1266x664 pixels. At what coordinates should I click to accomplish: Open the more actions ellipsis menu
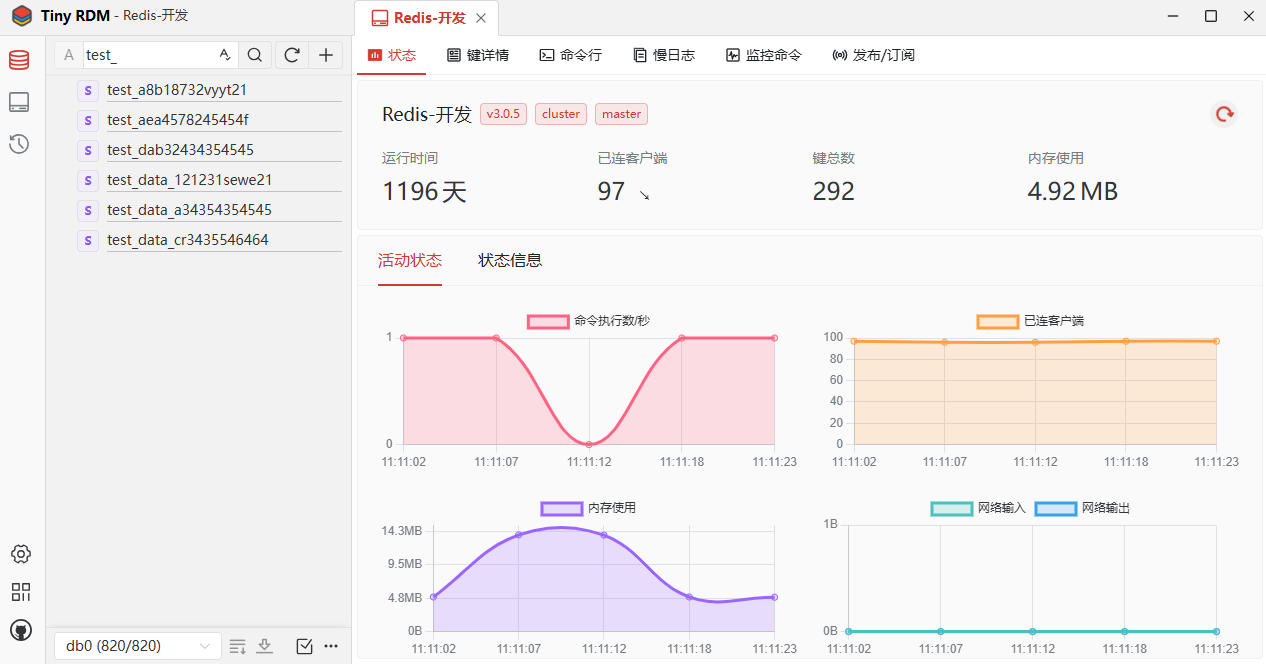point(331,646)
